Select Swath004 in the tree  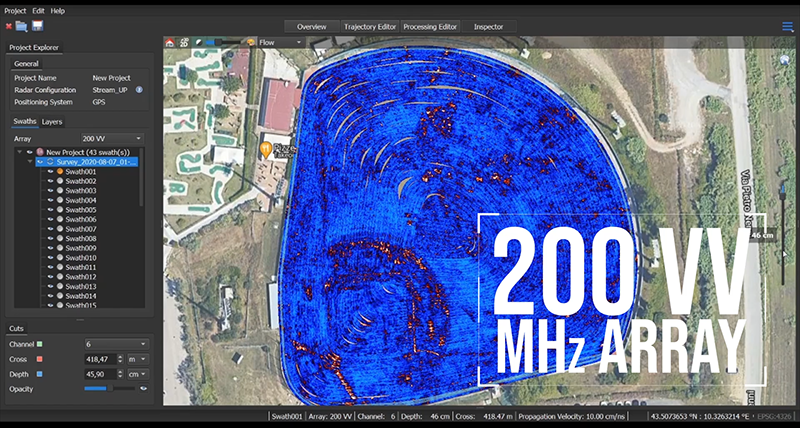tap(81, 200)
